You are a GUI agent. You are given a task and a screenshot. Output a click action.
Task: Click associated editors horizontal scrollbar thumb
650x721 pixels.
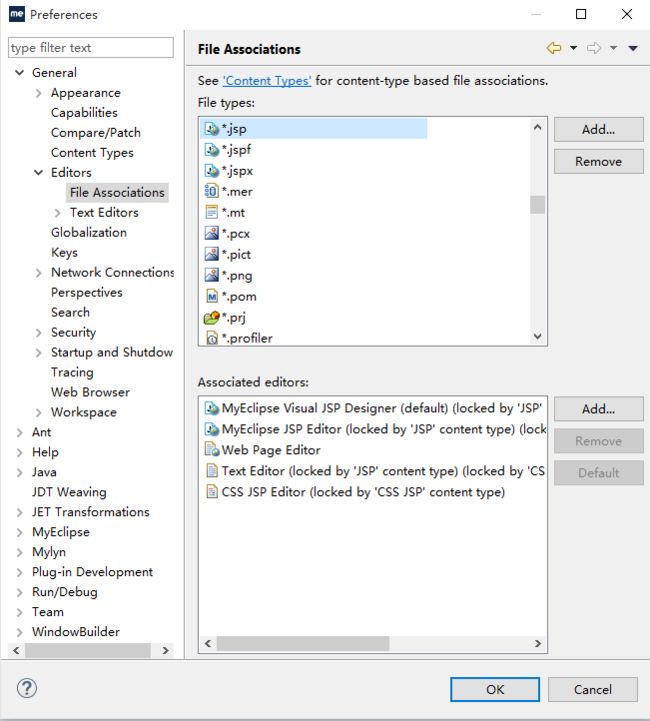point(303,643)
